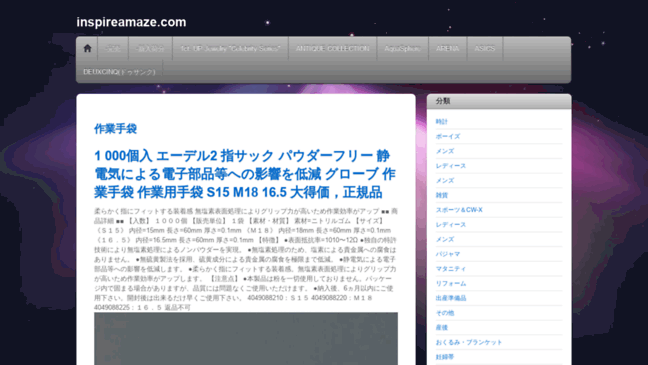Open the inspireamaze.com site title link
The image size is (648, 365).
pyautogui.click(x=131, y=22)
